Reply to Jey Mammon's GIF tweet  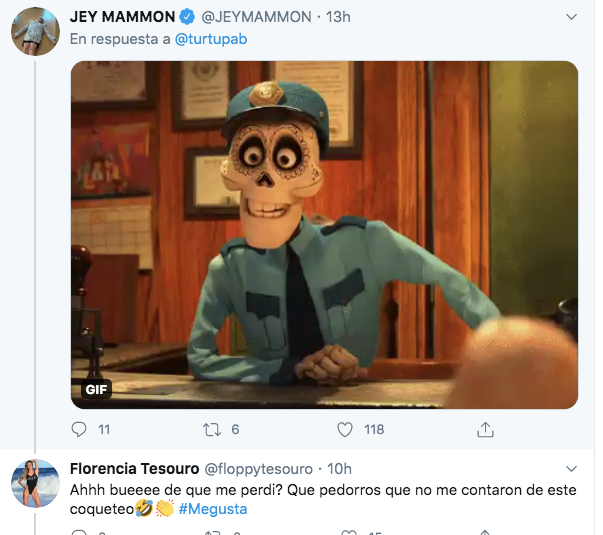79,429
